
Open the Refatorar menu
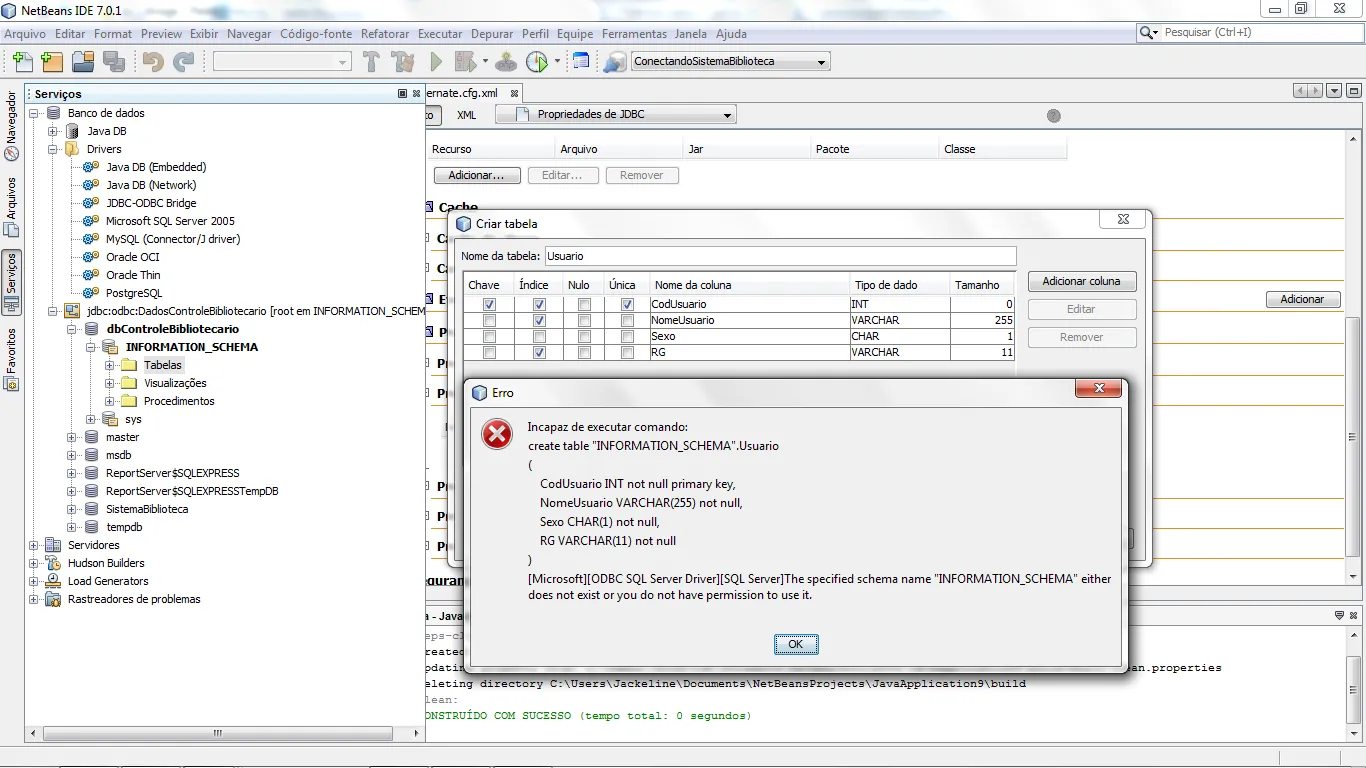(385, 33)
